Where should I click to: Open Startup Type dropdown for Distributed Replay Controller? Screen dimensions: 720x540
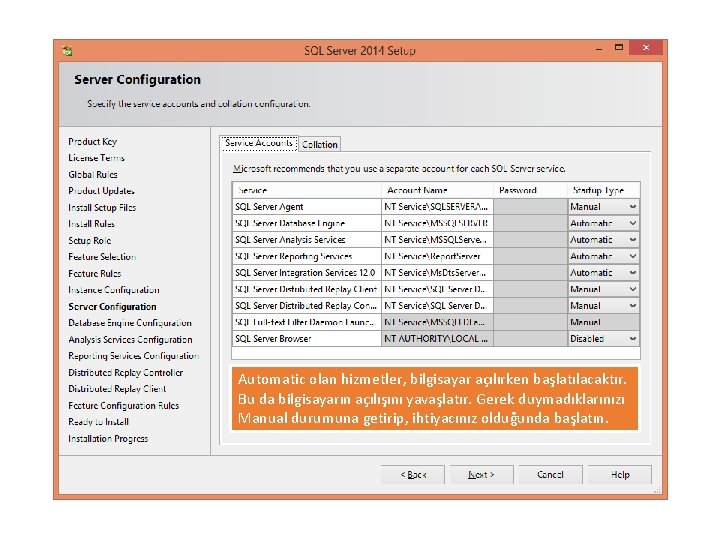[x=633, y=306]
